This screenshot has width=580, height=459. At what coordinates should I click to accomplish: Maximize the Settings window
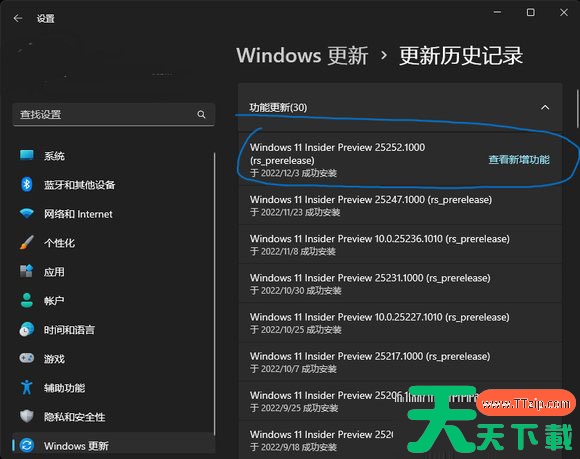tap(530, 12)
